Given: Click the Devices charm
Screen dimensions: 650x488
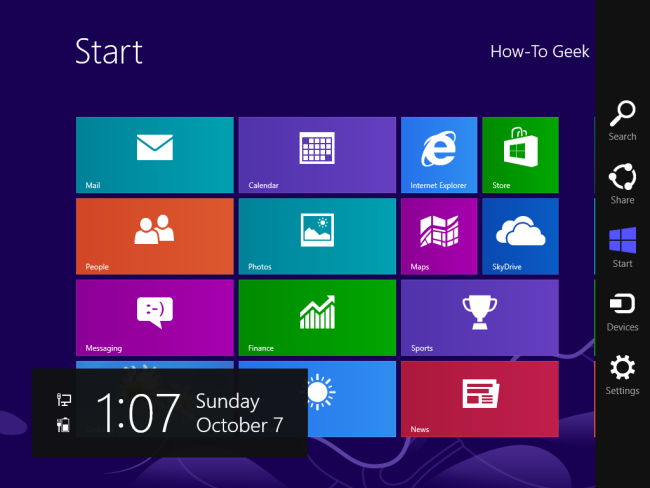Looking at the screenshot, I should (622, 312).
